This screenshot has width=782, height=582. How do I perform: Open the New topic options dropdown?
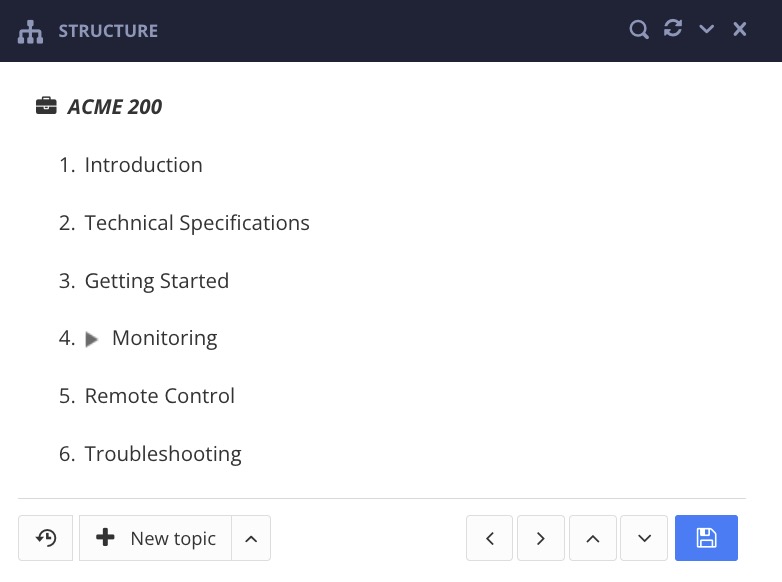pyautogui.click(x=251, y=538)
